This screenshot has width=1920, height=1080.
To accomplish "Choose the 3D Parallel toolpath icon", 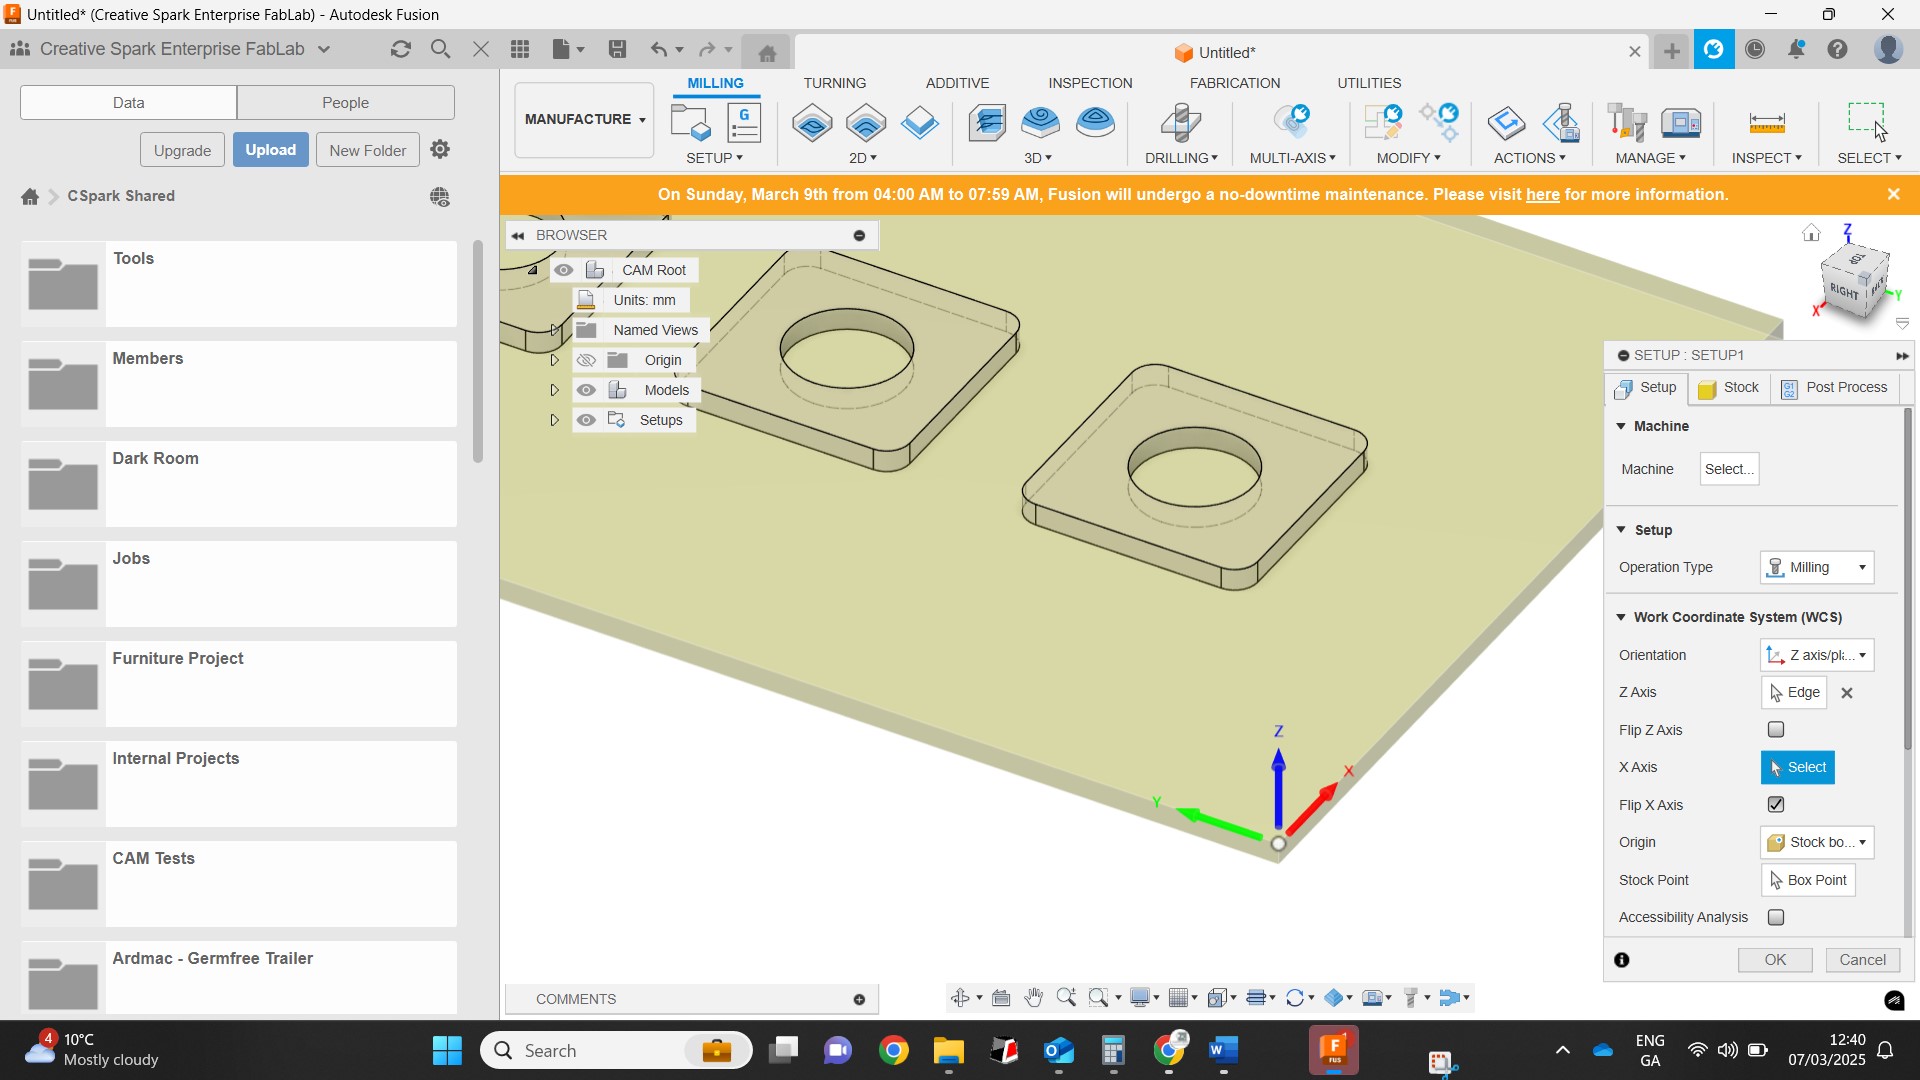I will [x=1096, y=123].
